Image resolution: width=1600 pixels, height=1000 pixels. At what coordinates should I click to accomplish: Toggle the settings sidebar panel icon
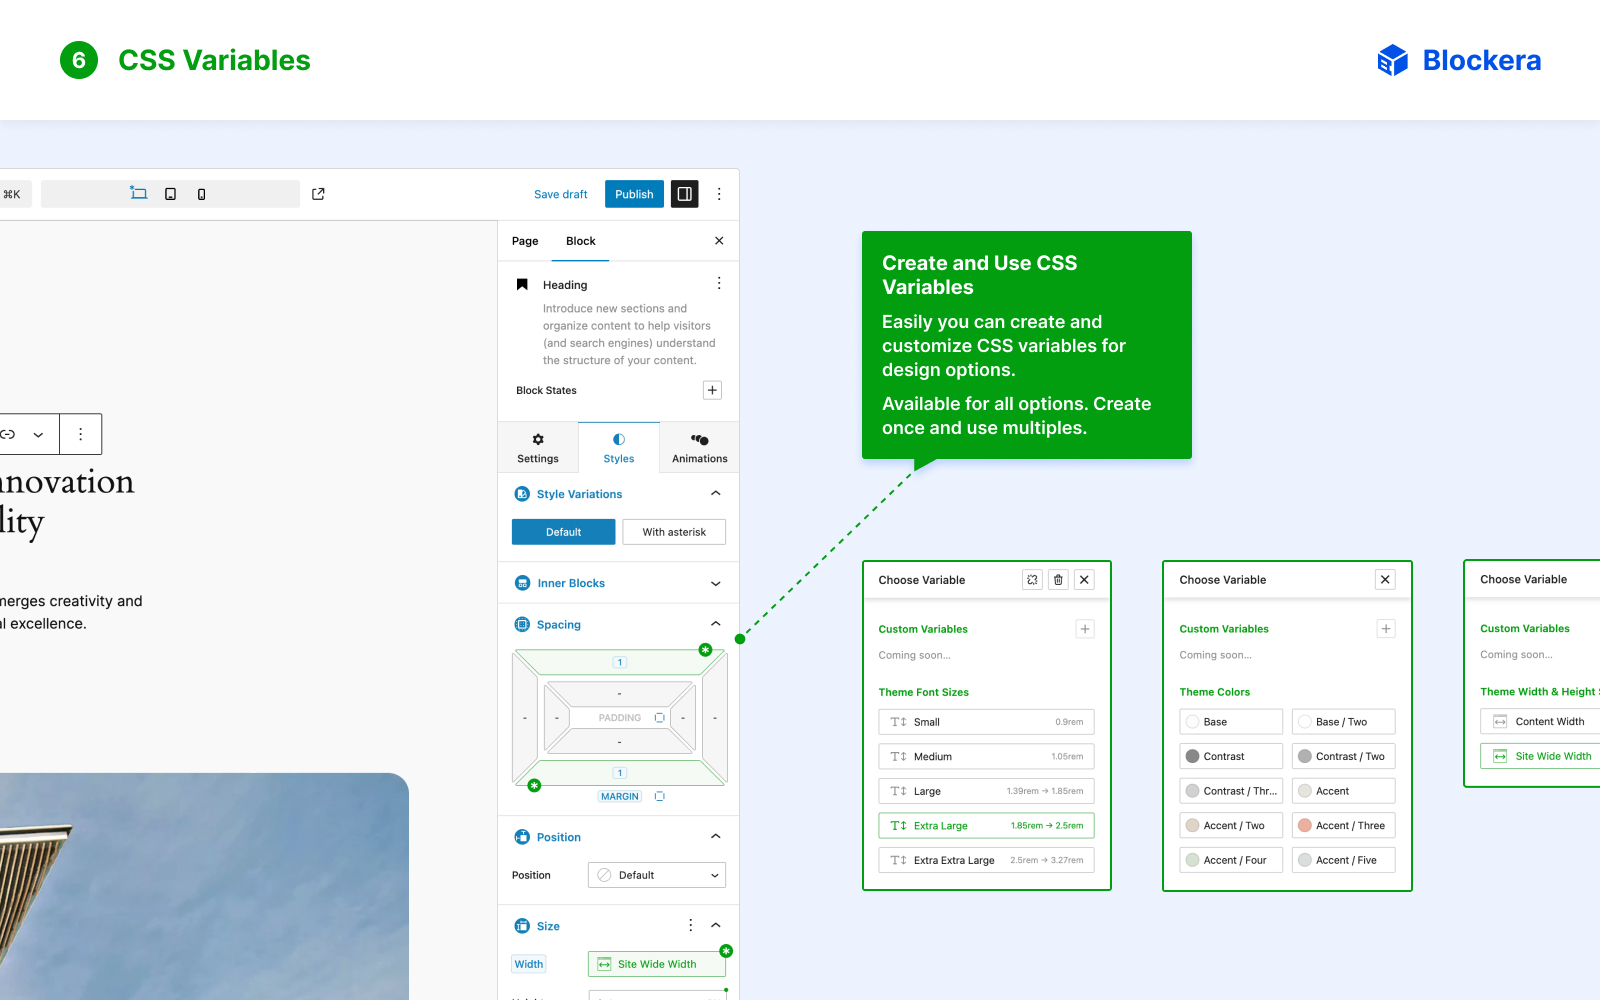coord(685,194)
